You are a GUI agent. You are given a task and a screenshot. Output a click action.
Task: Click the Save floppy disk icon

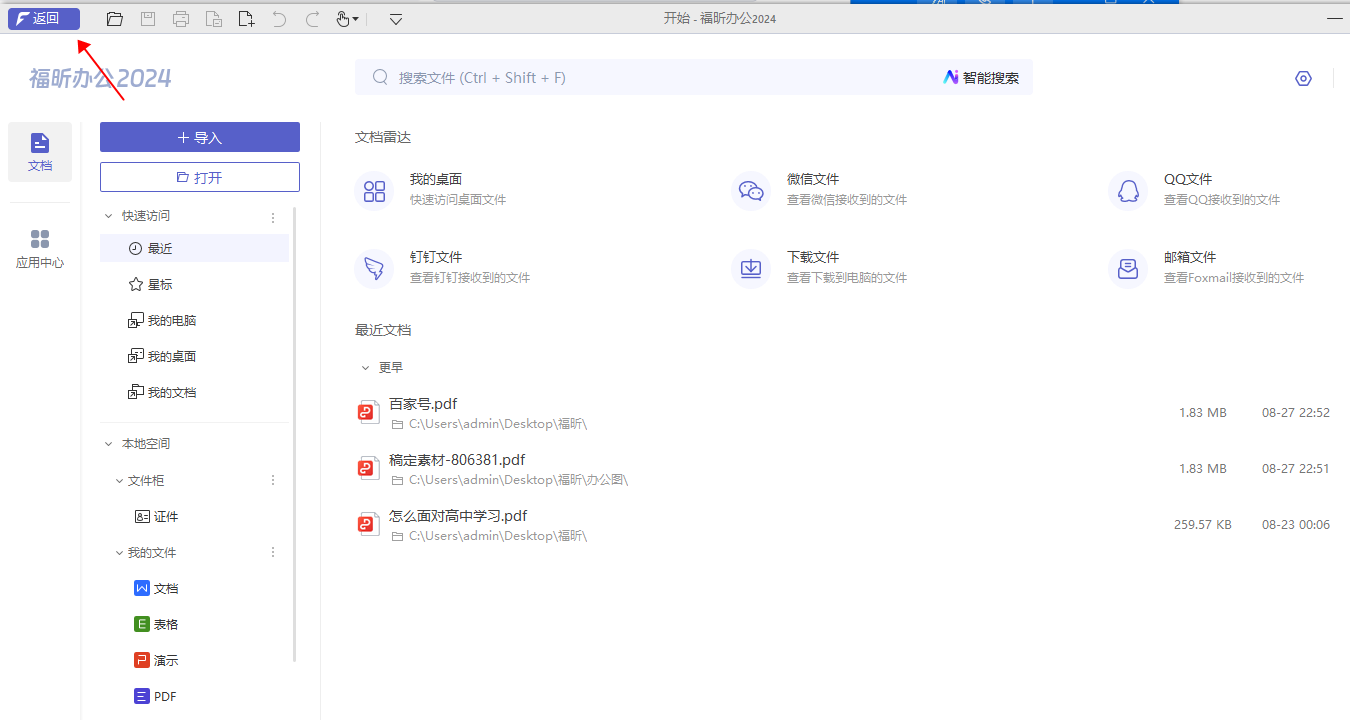click(x=147, y=18)
